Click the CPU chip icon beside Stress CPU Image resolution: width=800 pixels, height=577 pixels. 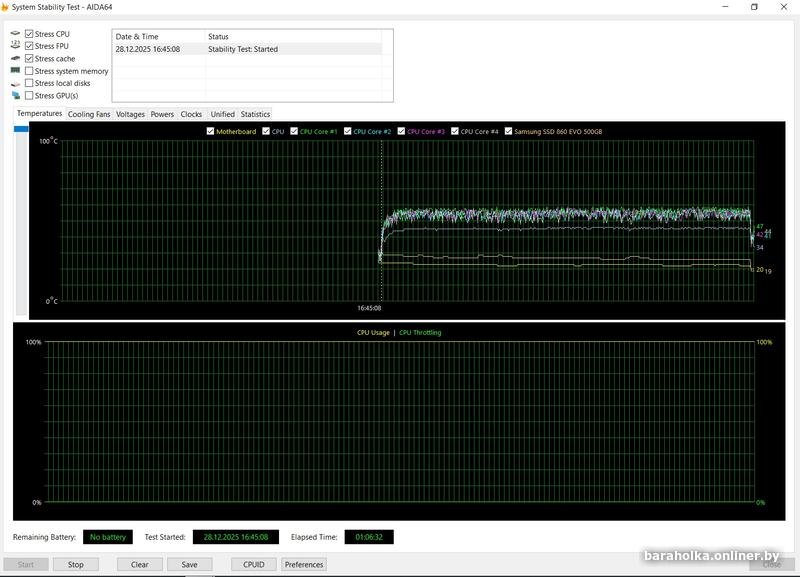click(x=15, y=34)
